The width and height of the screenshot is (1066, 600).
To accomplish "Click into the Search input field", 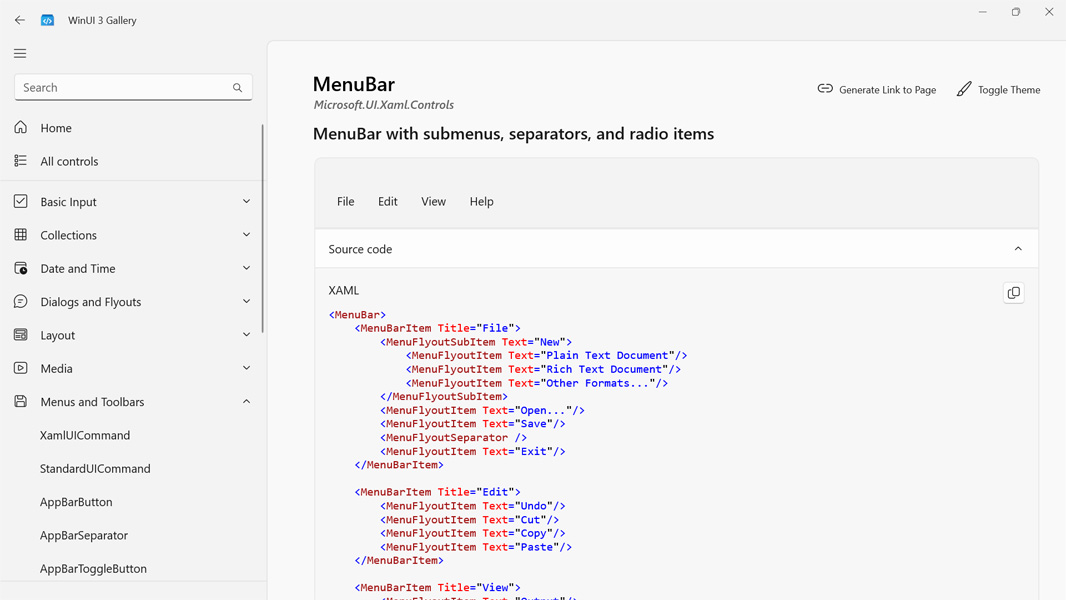I will click(120, 88).
